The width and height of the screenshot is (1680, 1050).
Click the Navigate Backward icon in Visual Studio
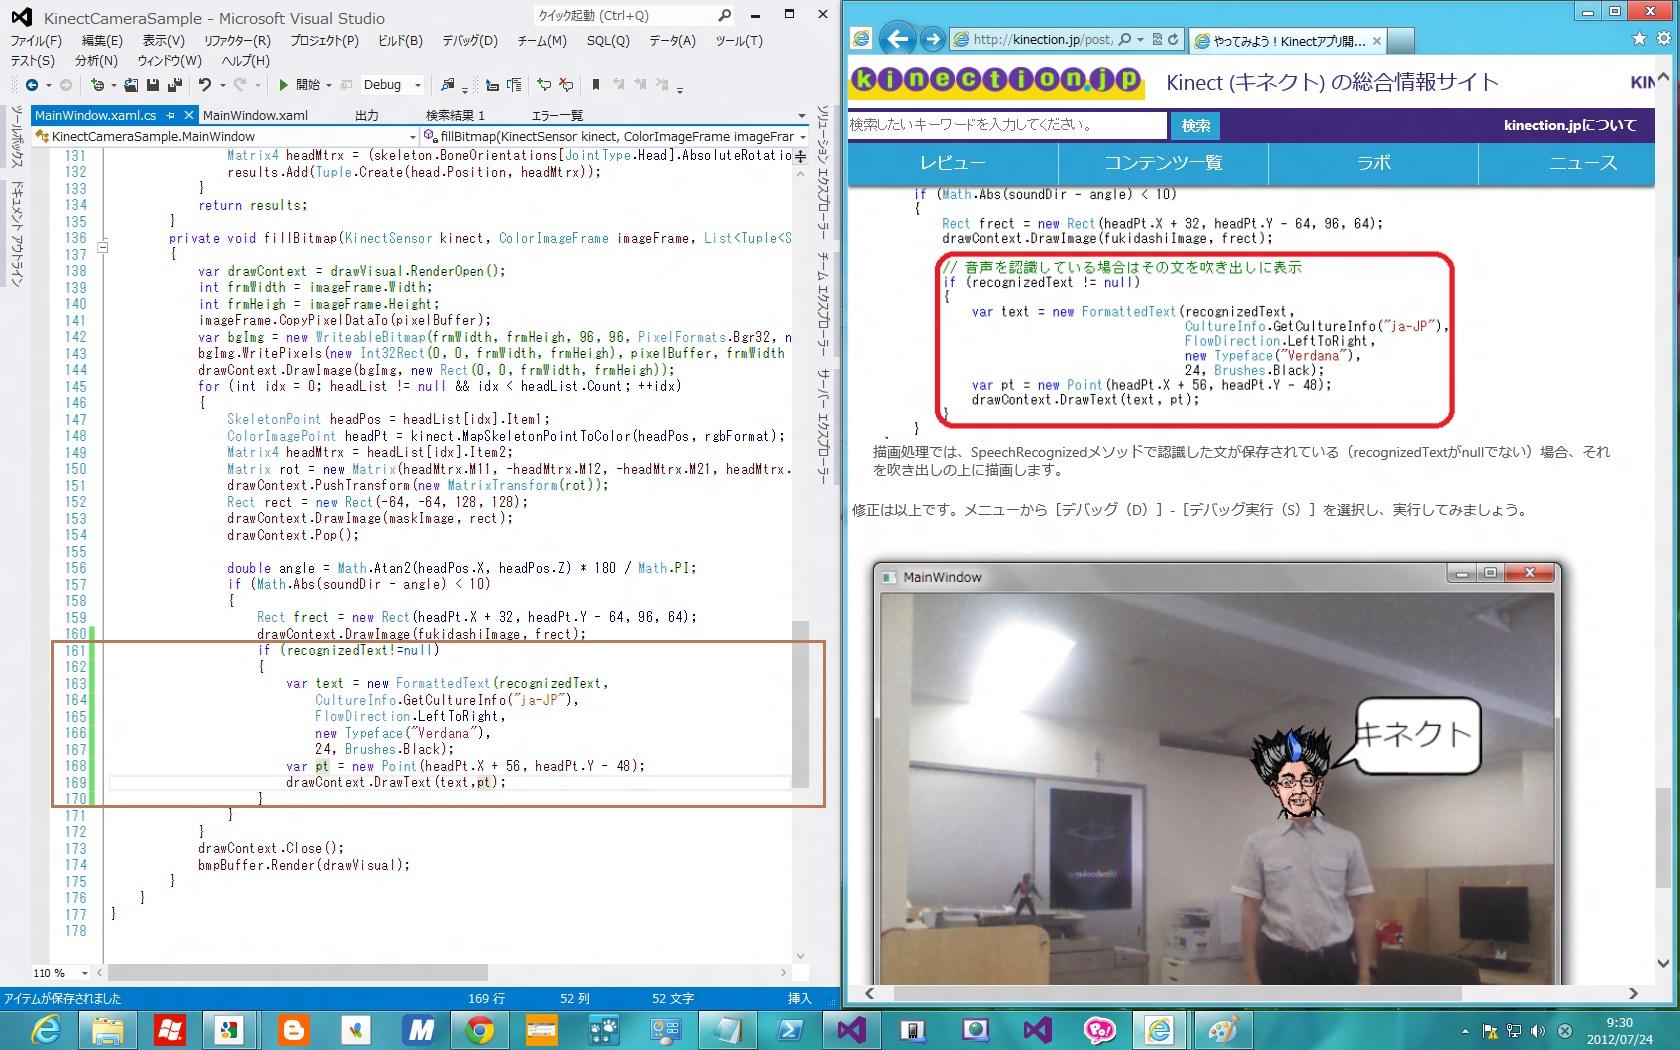pyautogui.click(x=32, y=85)
